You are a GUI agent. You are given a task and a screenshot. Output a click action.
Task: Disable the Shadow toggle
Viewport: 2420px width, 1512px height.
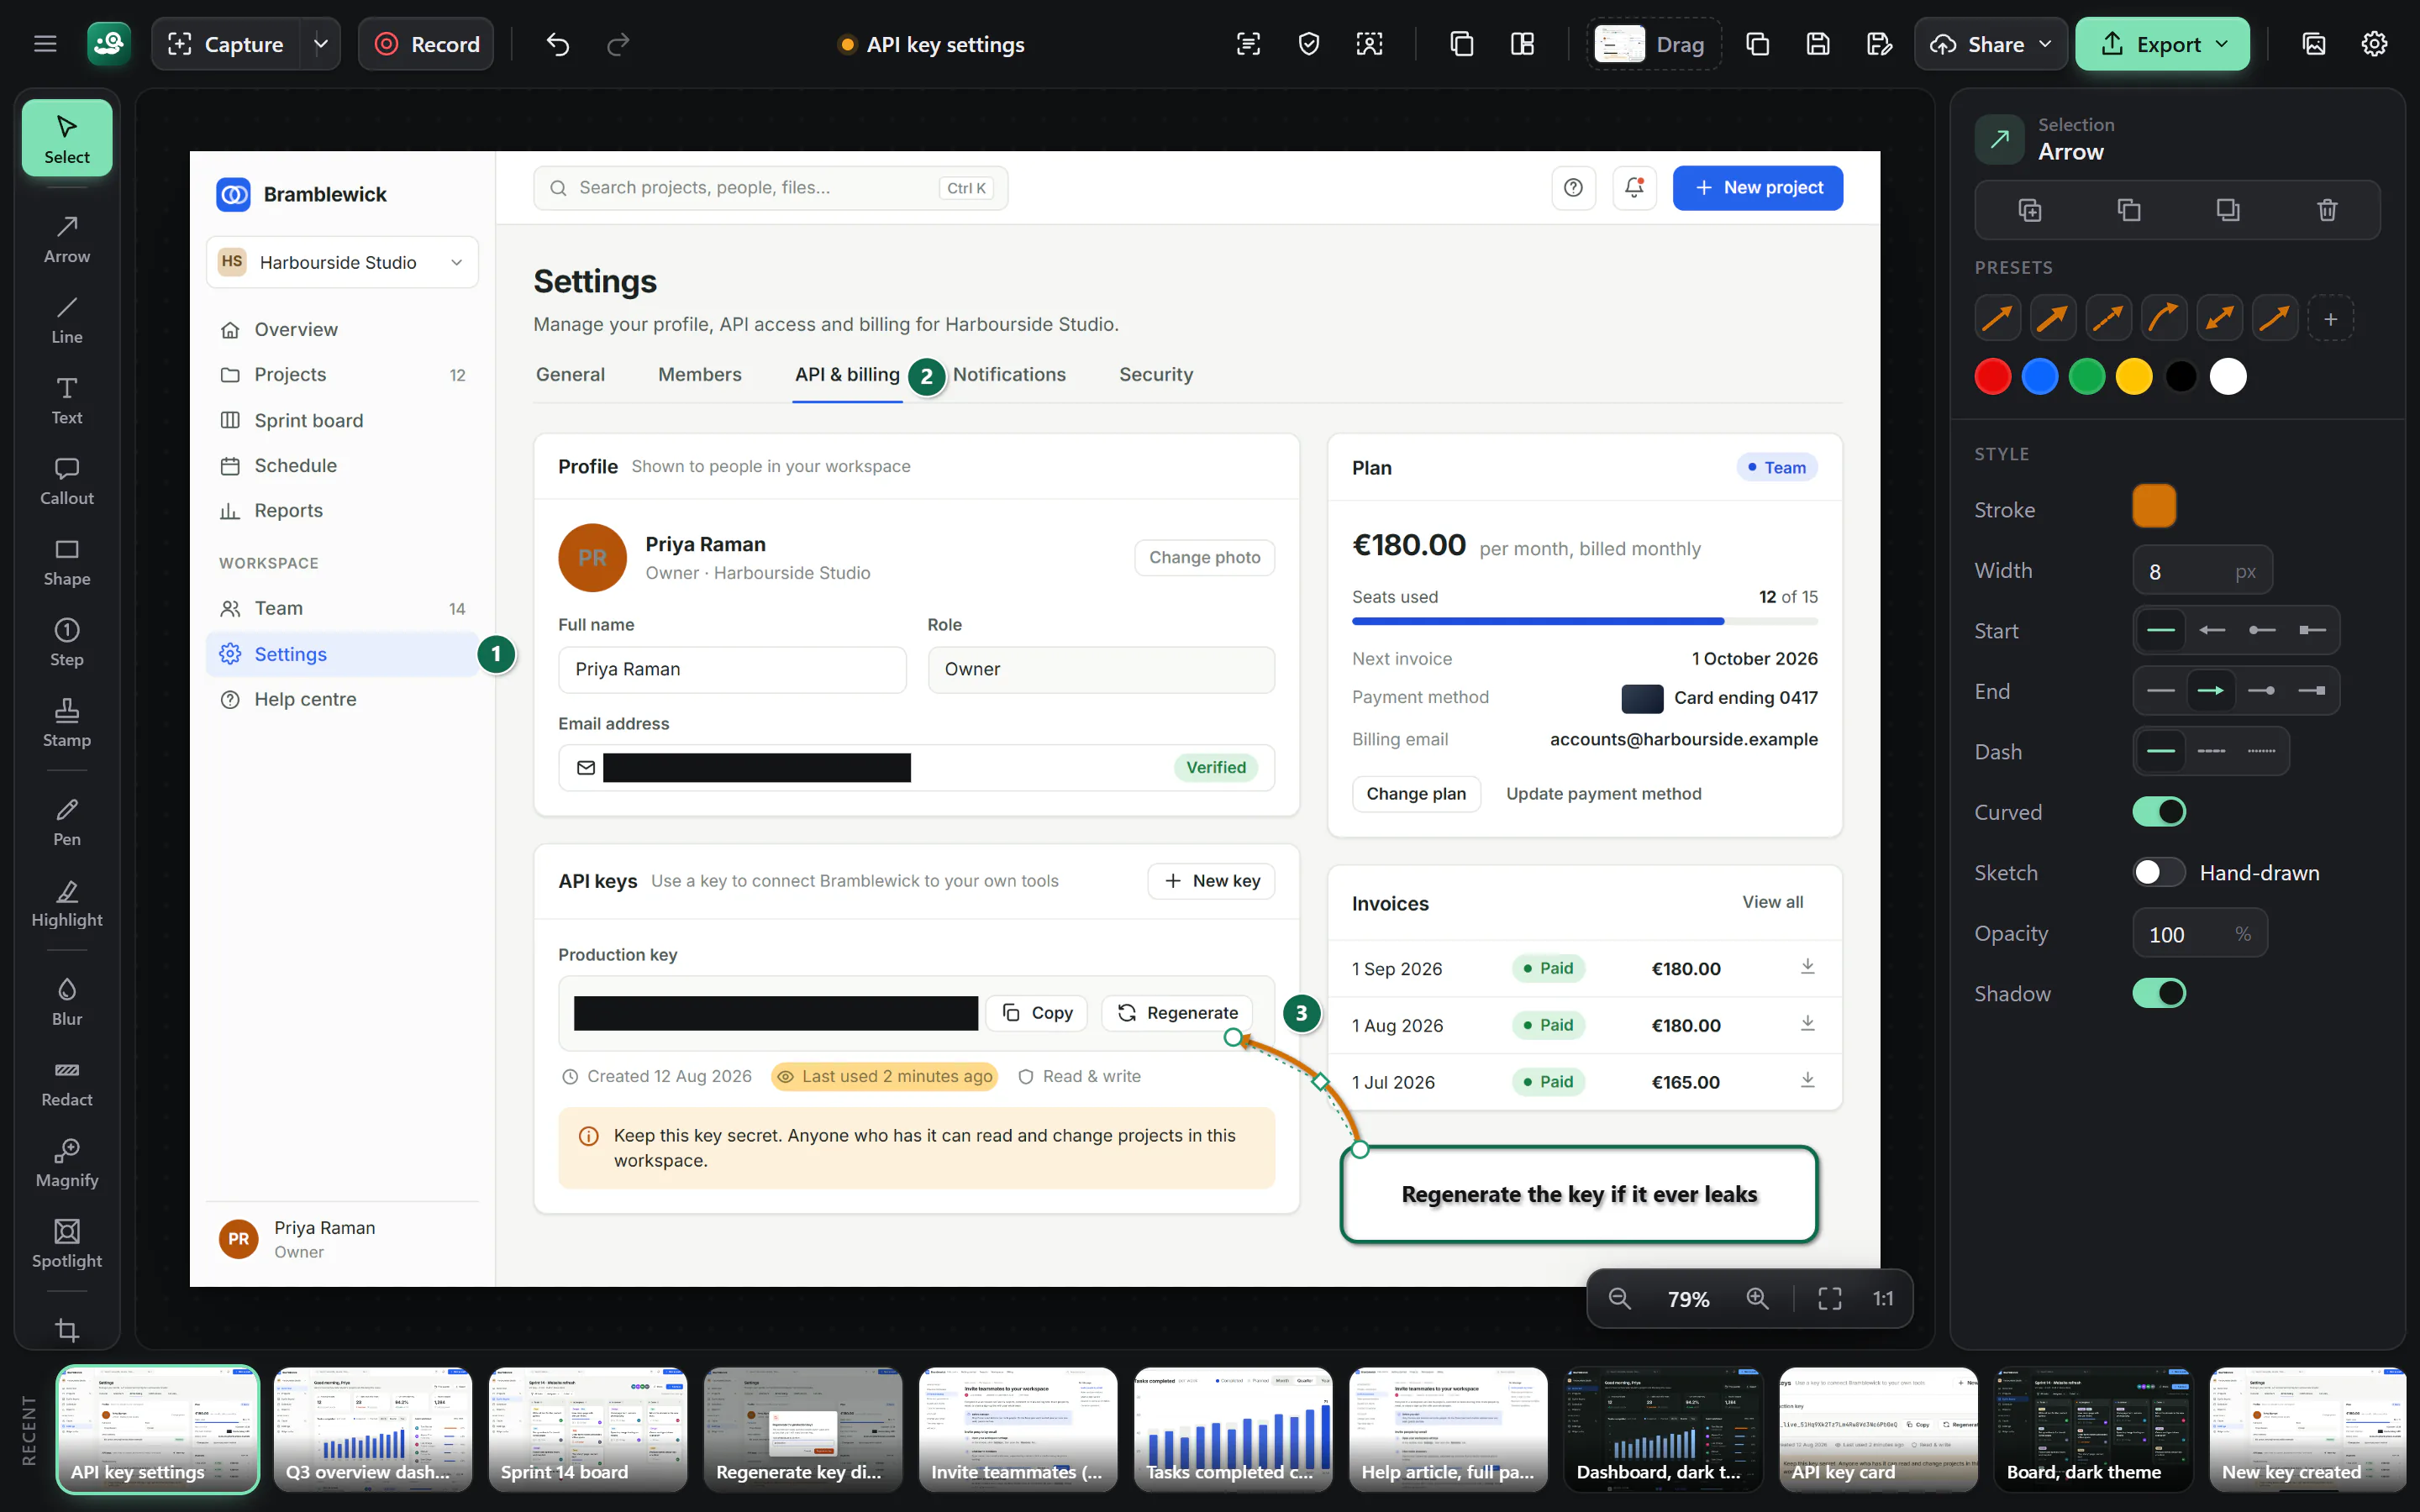pos(2159,993)
